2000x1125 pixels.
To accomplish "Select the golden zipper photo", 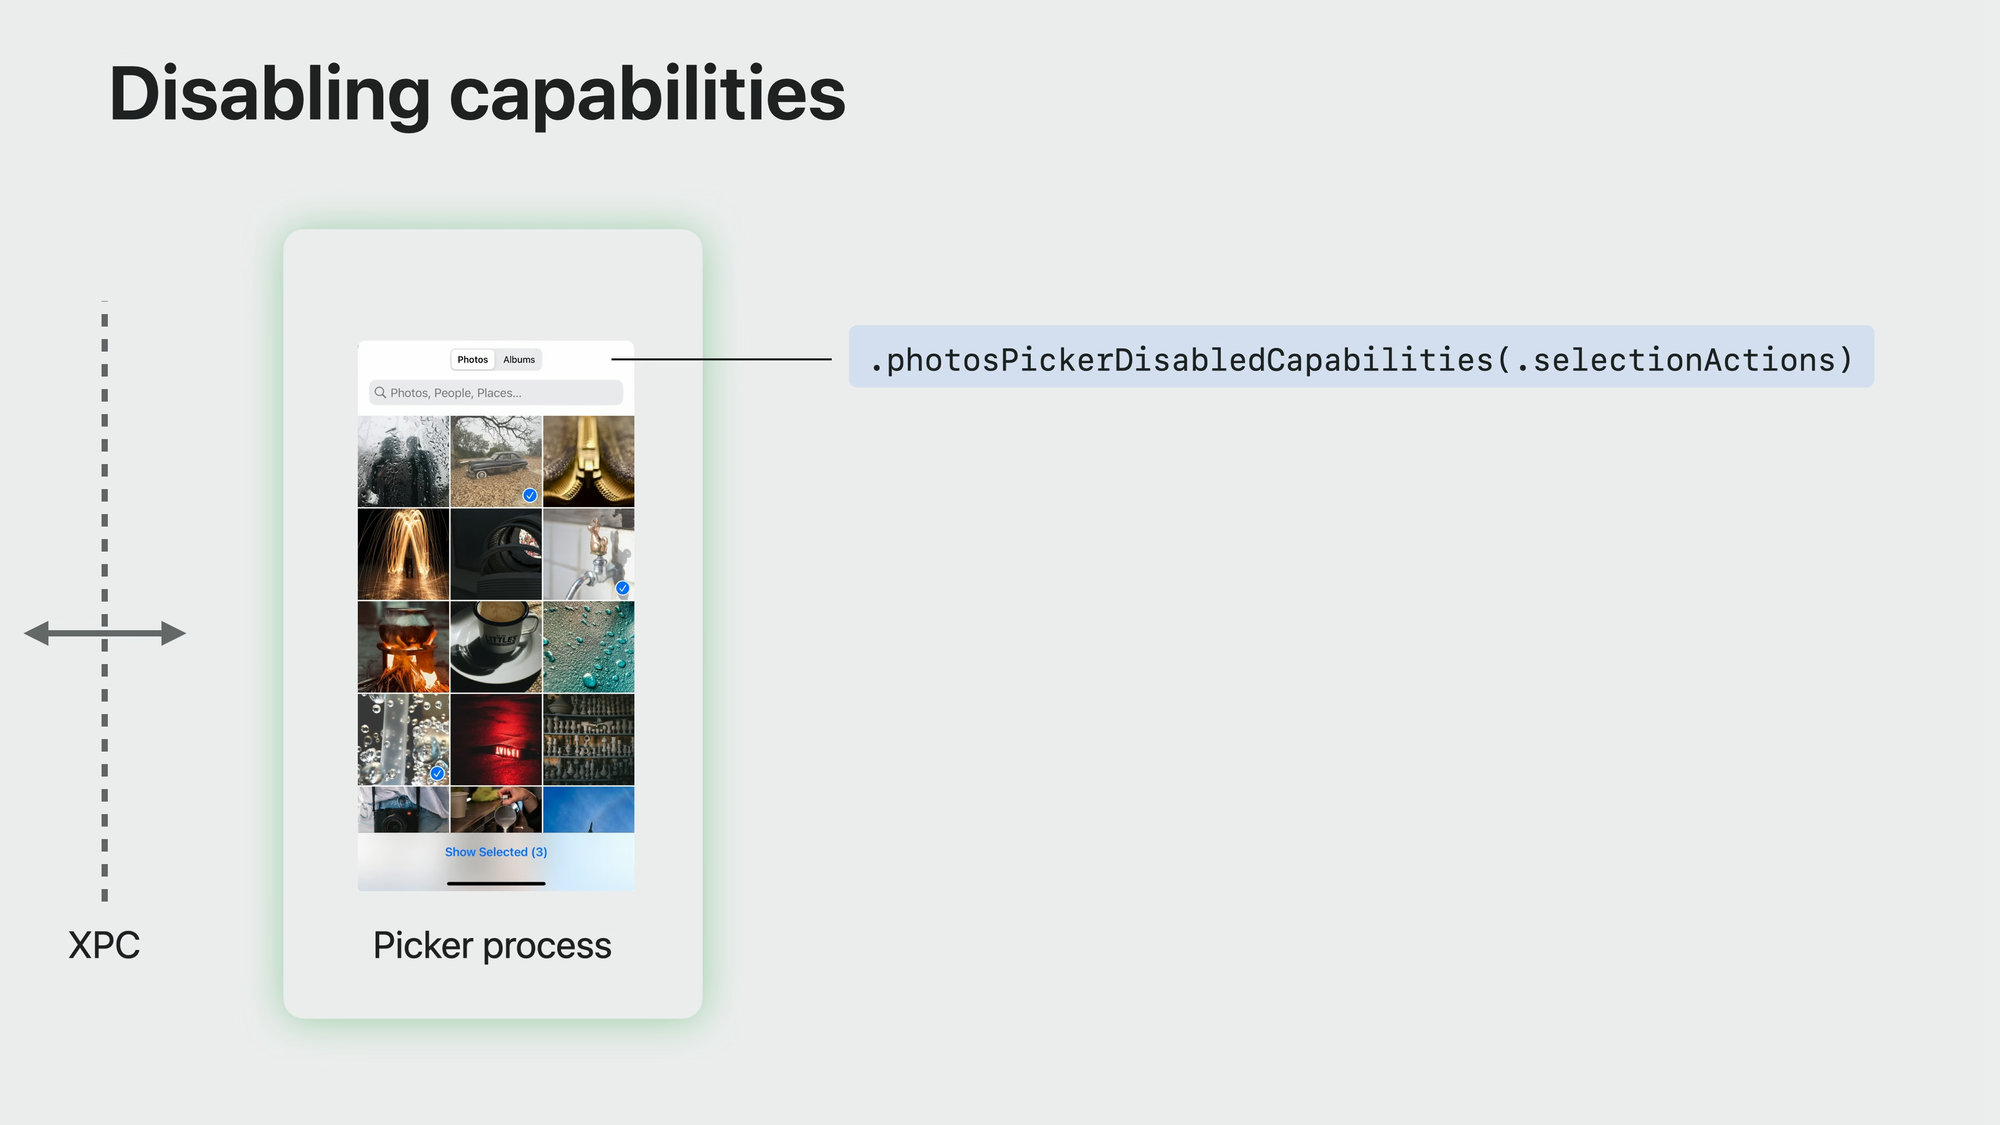I will pos(588,461).
